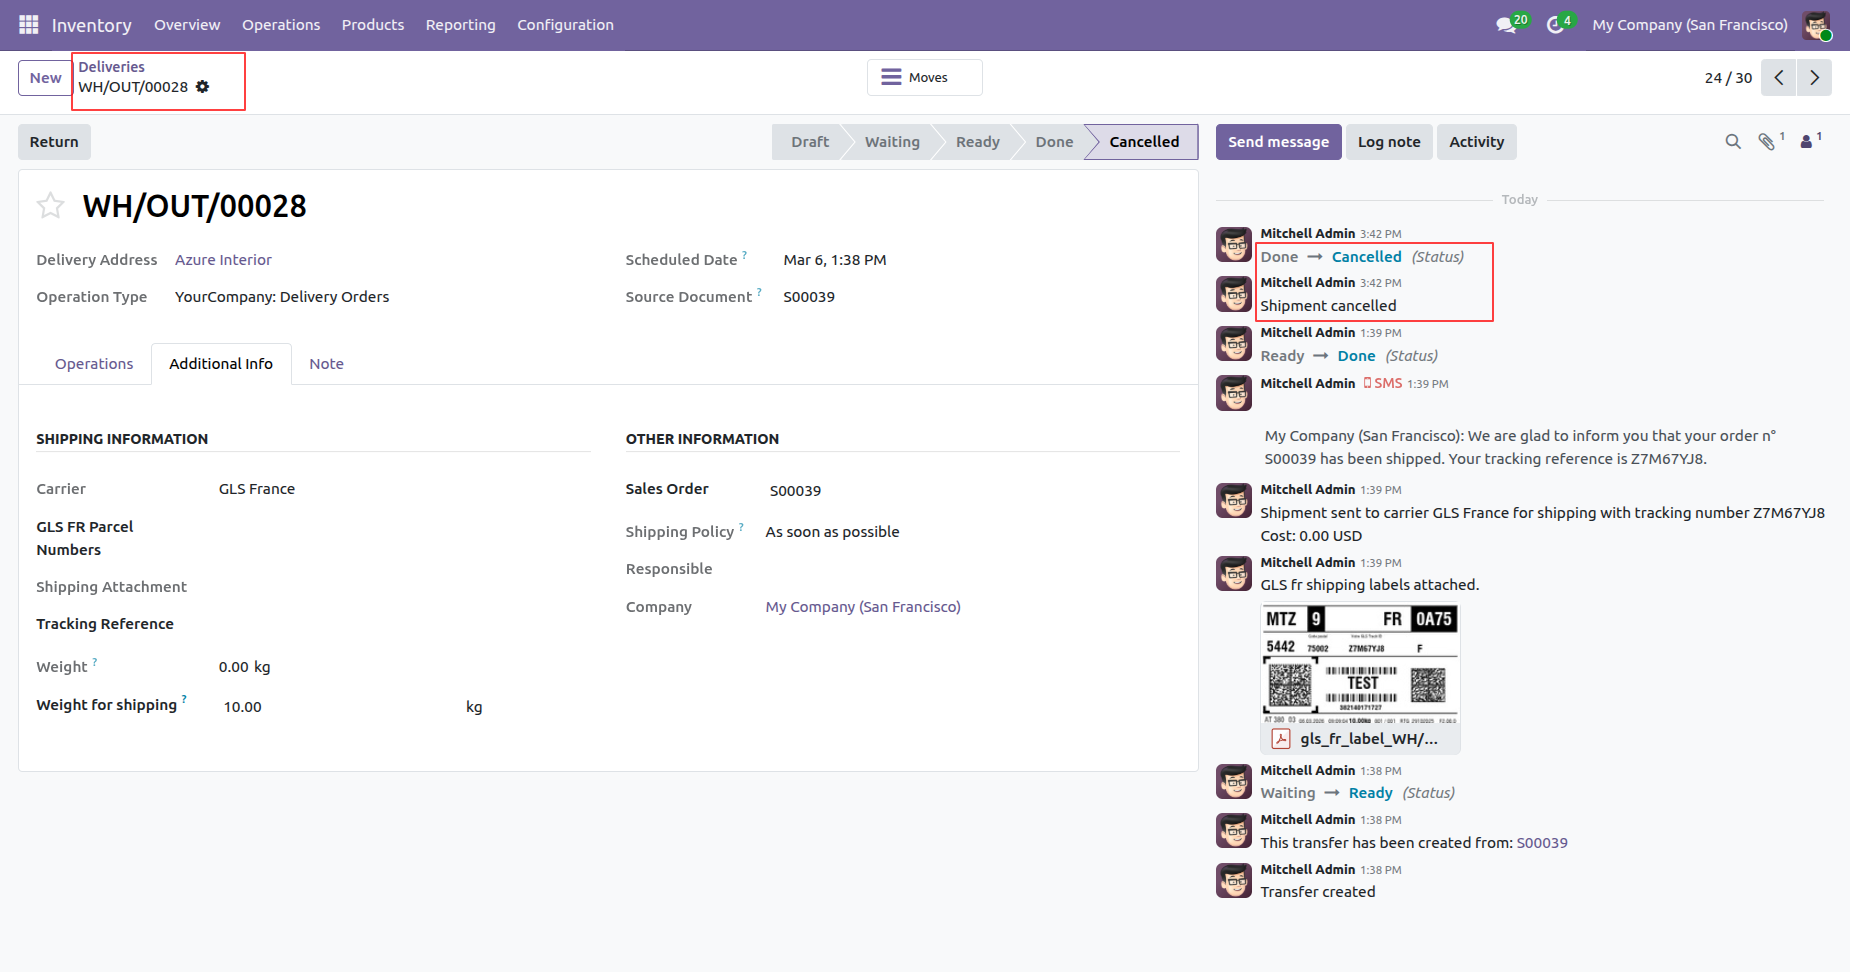Image resolution: width=1850 pixels, height=972 pixels.
Task: Click the Weight for shipping value 10.00
Action: click(243, 707)
